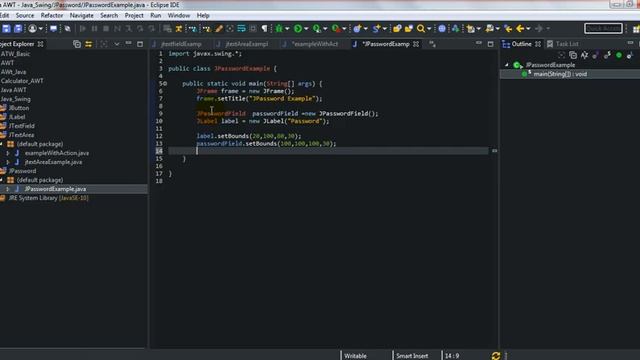The height and width of the screenshot is (360, 640).
Task: Open the Refactor menu
Action: tap(52, 16)
